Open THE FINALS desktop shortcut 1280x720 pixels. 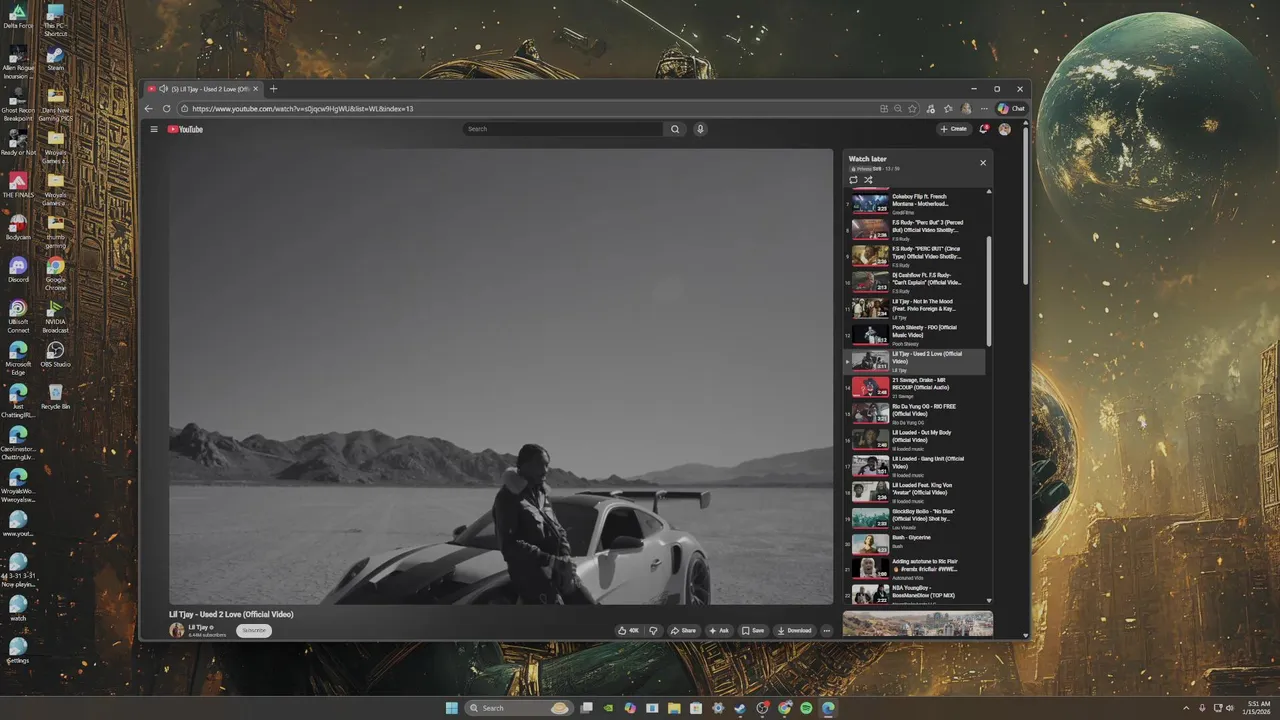tap(18, 185)
